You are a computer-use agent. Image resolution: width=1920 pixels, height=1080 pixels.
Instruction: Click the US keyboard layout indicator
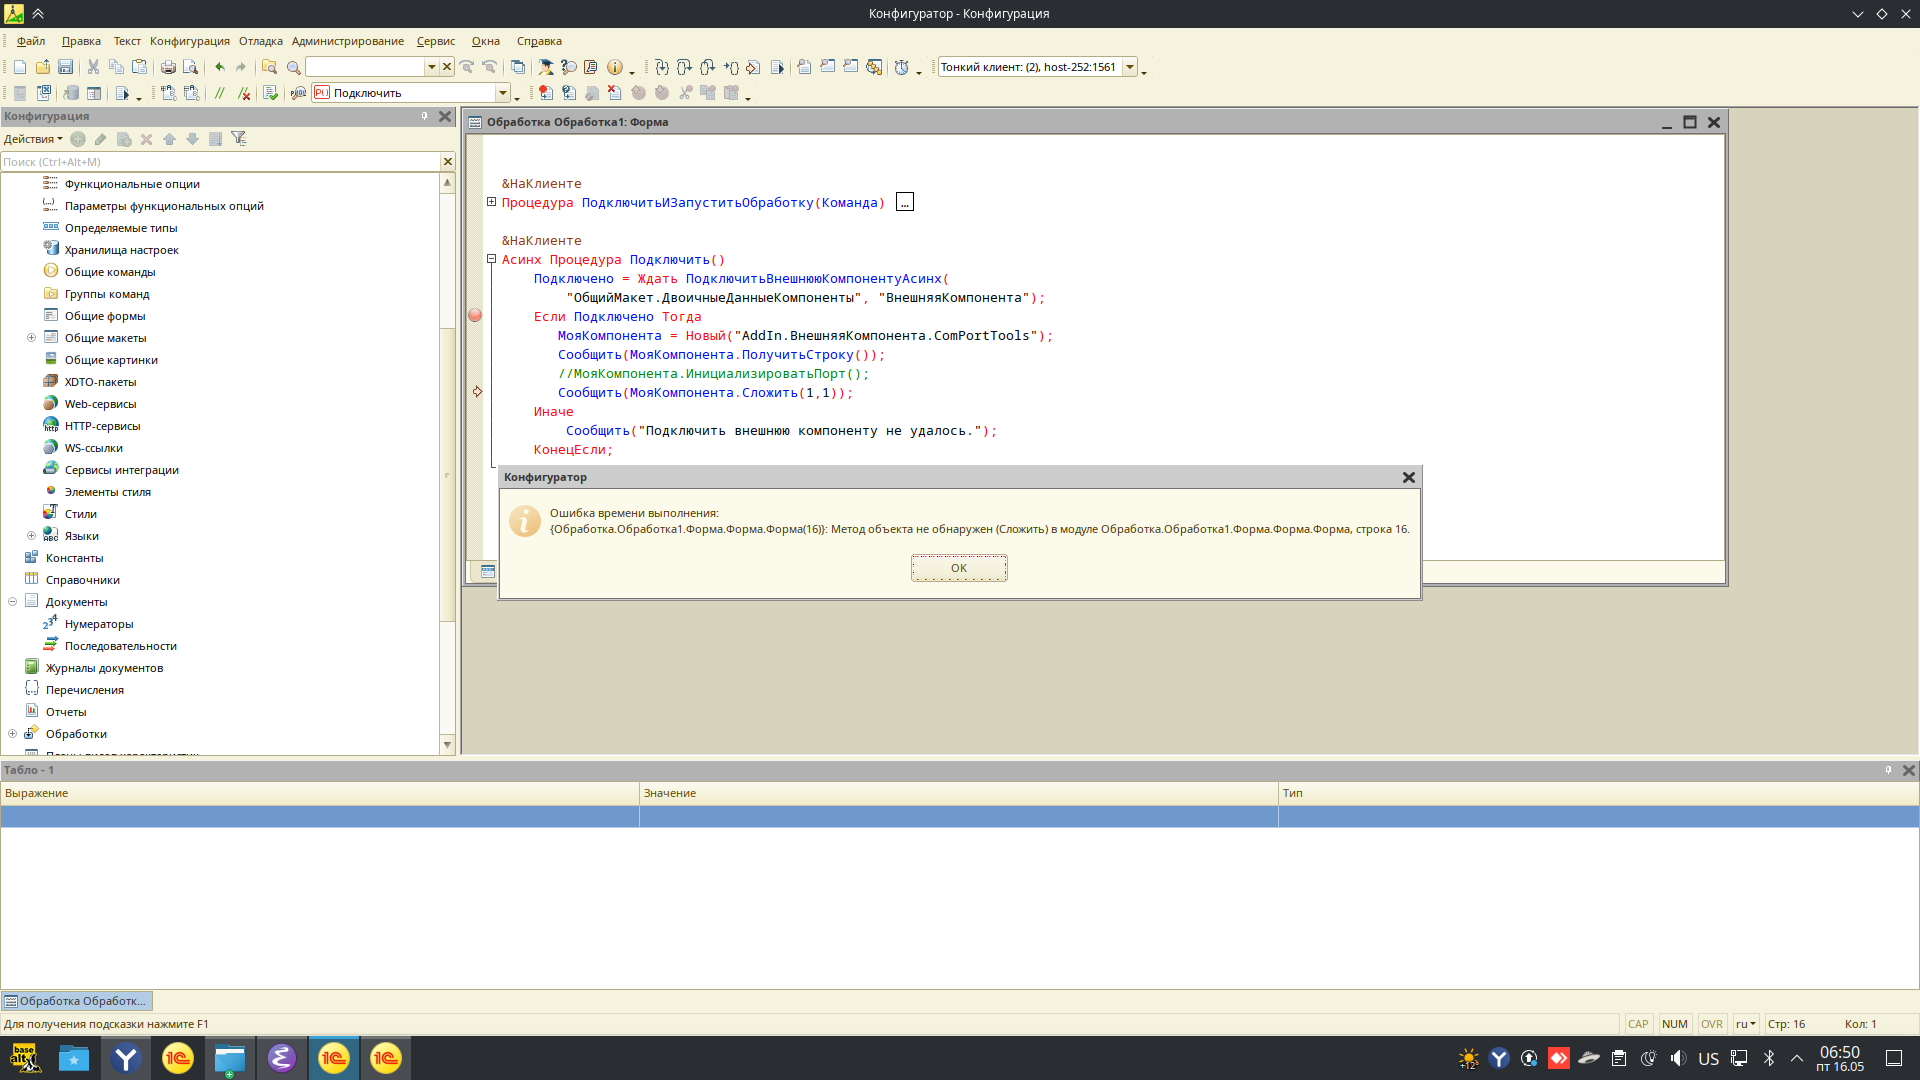[x=1708, y=1058]
